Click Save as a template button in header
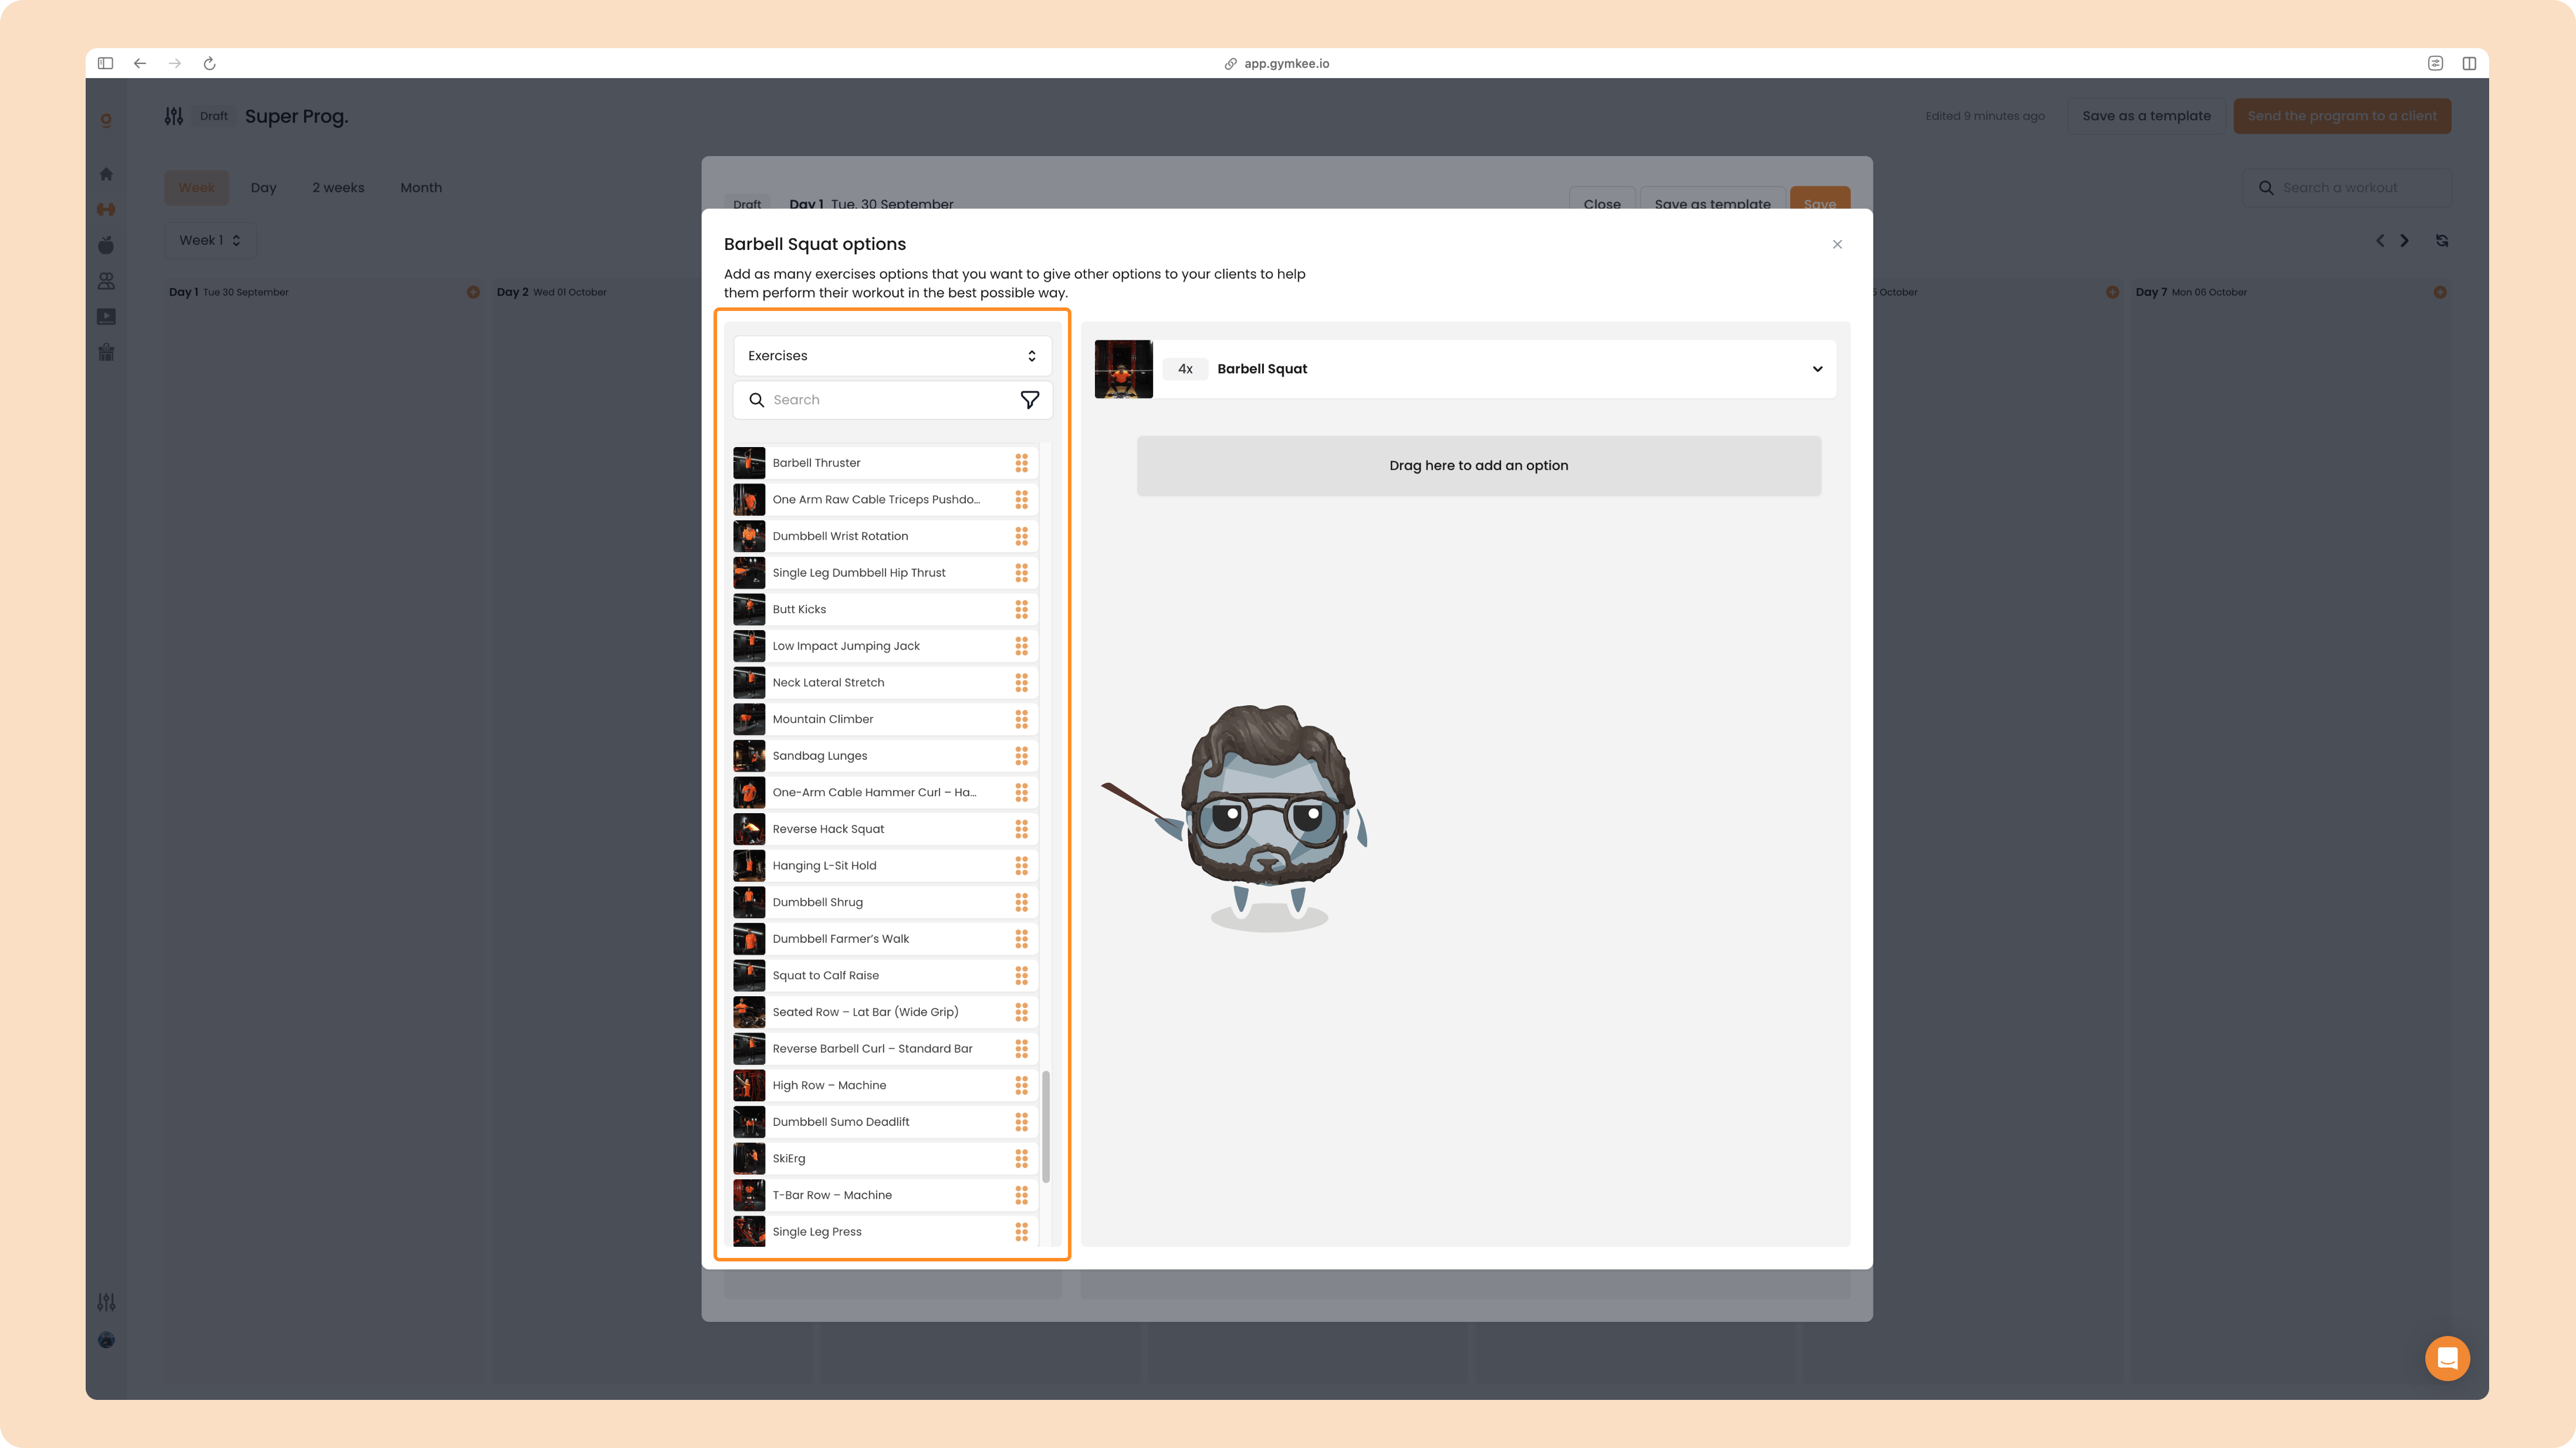Screen dimensions: 2576x1448 coord(2146,116)
